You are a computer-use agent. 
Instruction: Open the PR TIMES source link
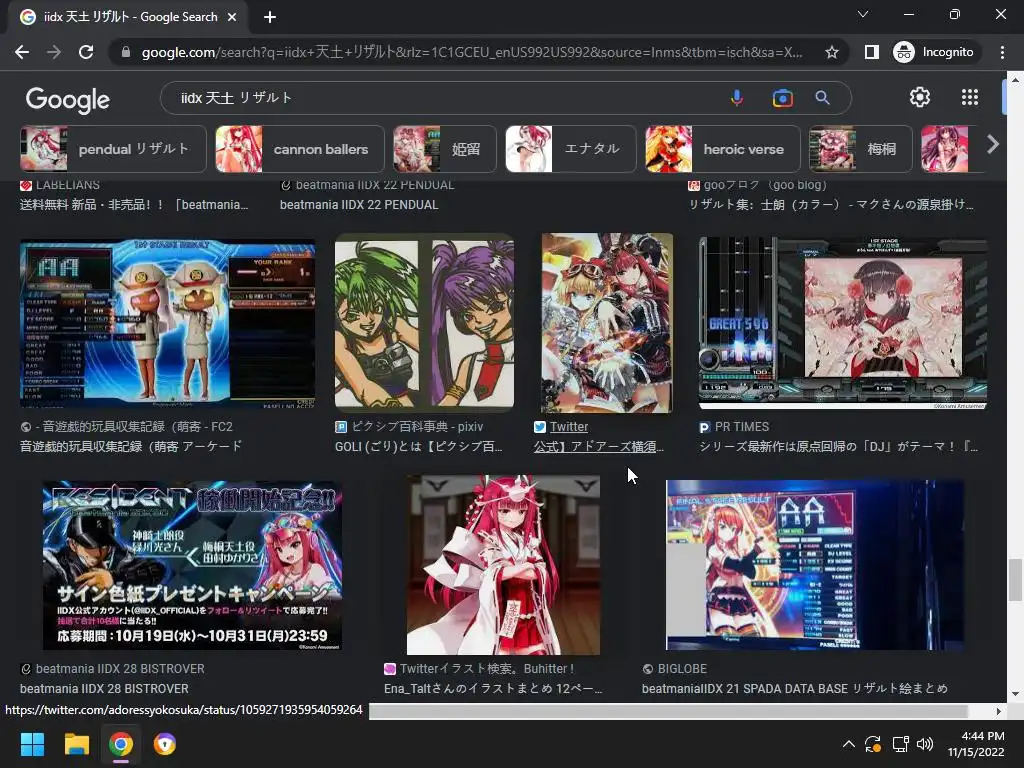tap(741, 427)
